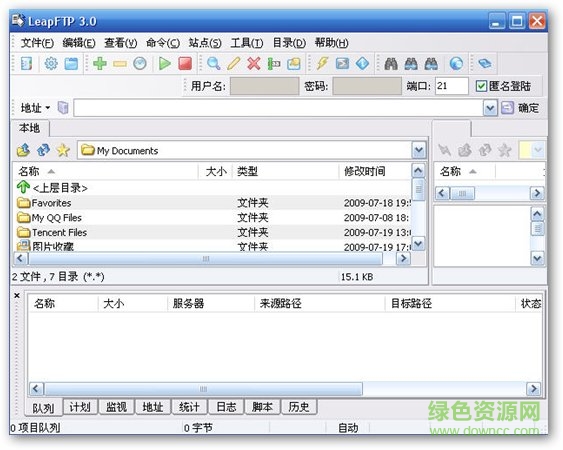Image resolution: width=563 pixels, height=450 pixels.
Task: Toggle the 匿名登陆 checkbox
Action: click(x=481, y=86)
